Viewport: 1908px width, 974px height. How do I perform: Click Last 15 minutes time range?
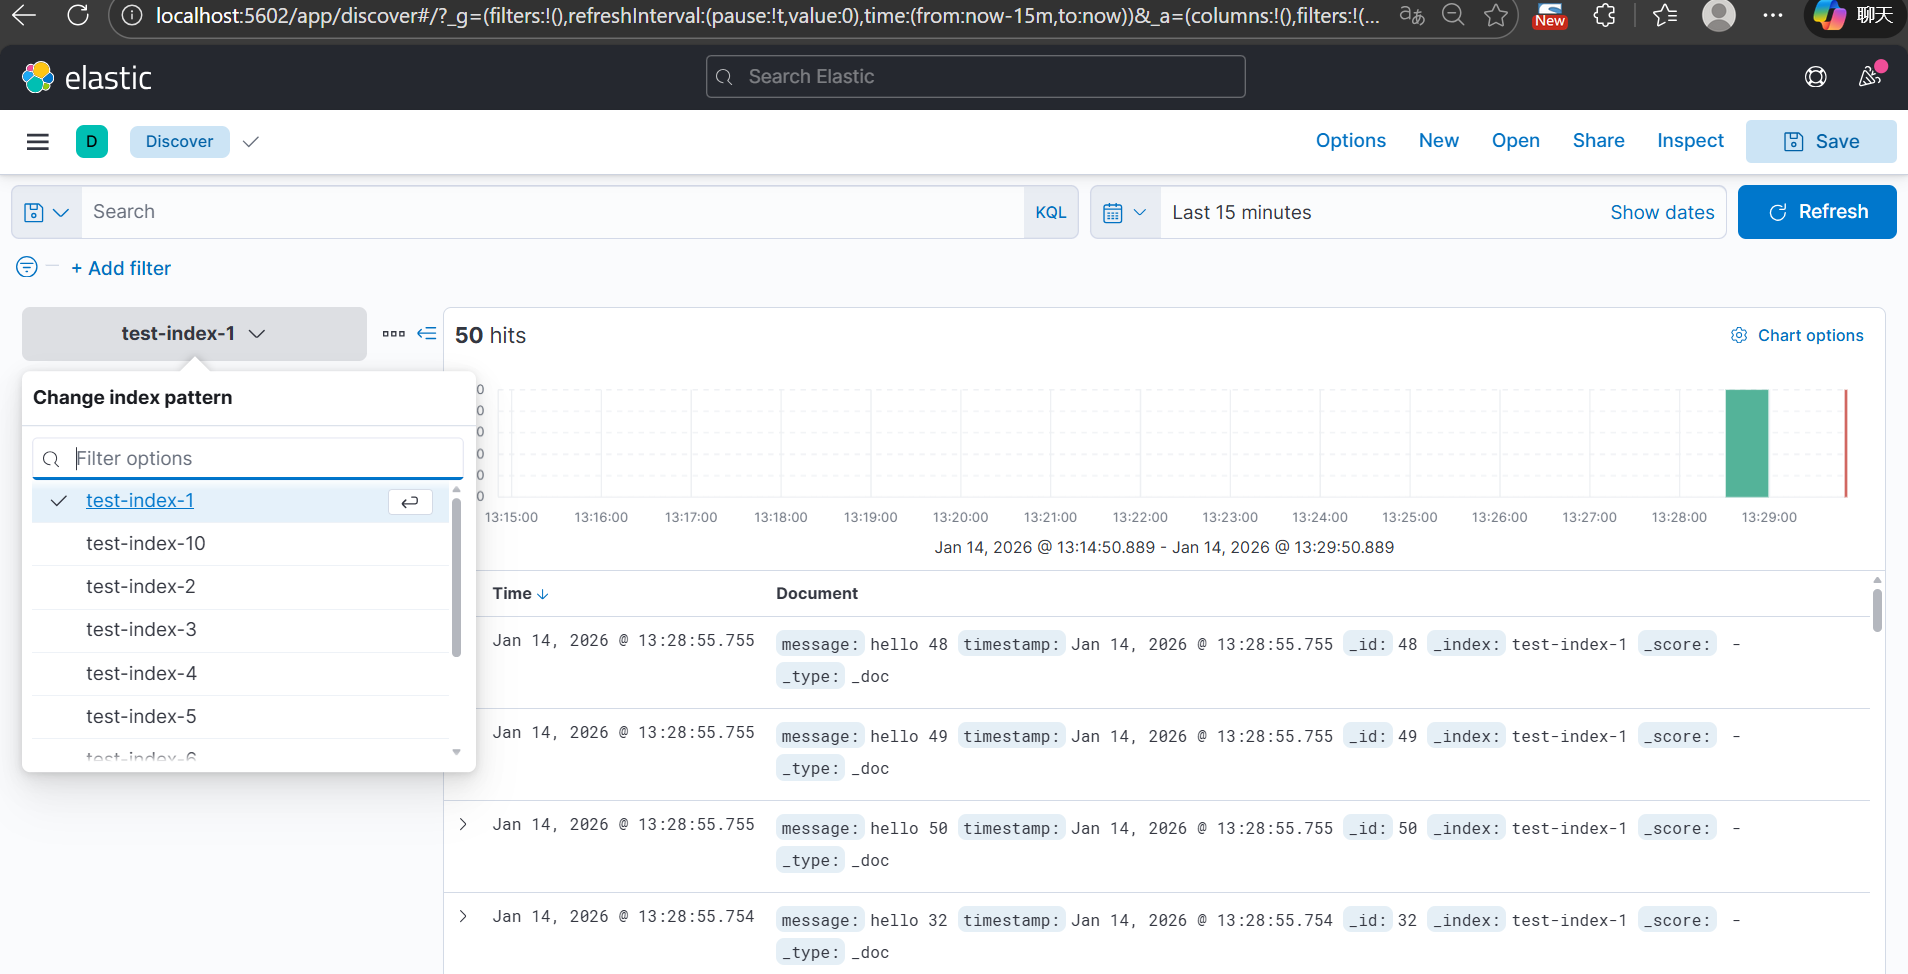click(x=1241, y=212)
